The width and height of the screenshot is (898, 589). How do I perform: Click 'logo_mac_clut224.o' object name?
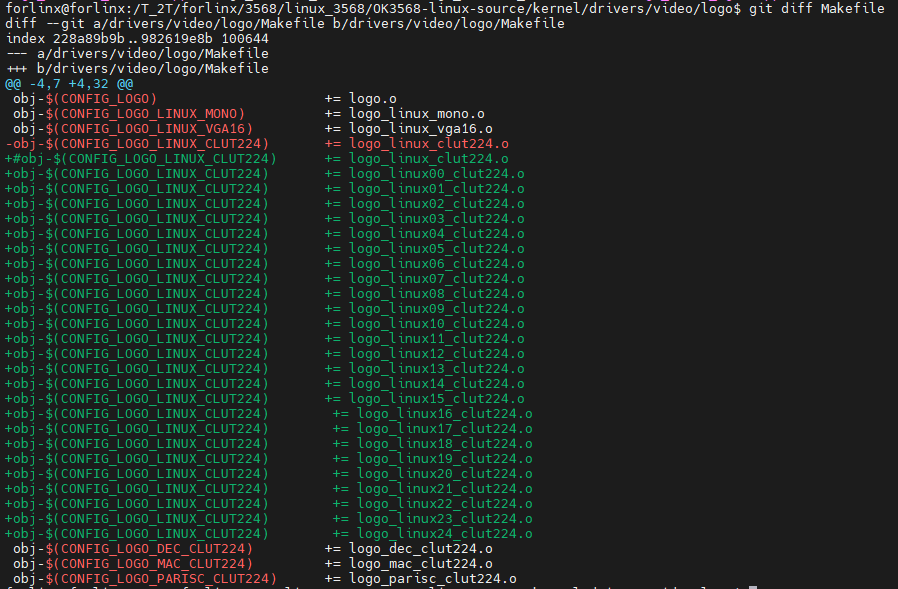pos(420,563)
